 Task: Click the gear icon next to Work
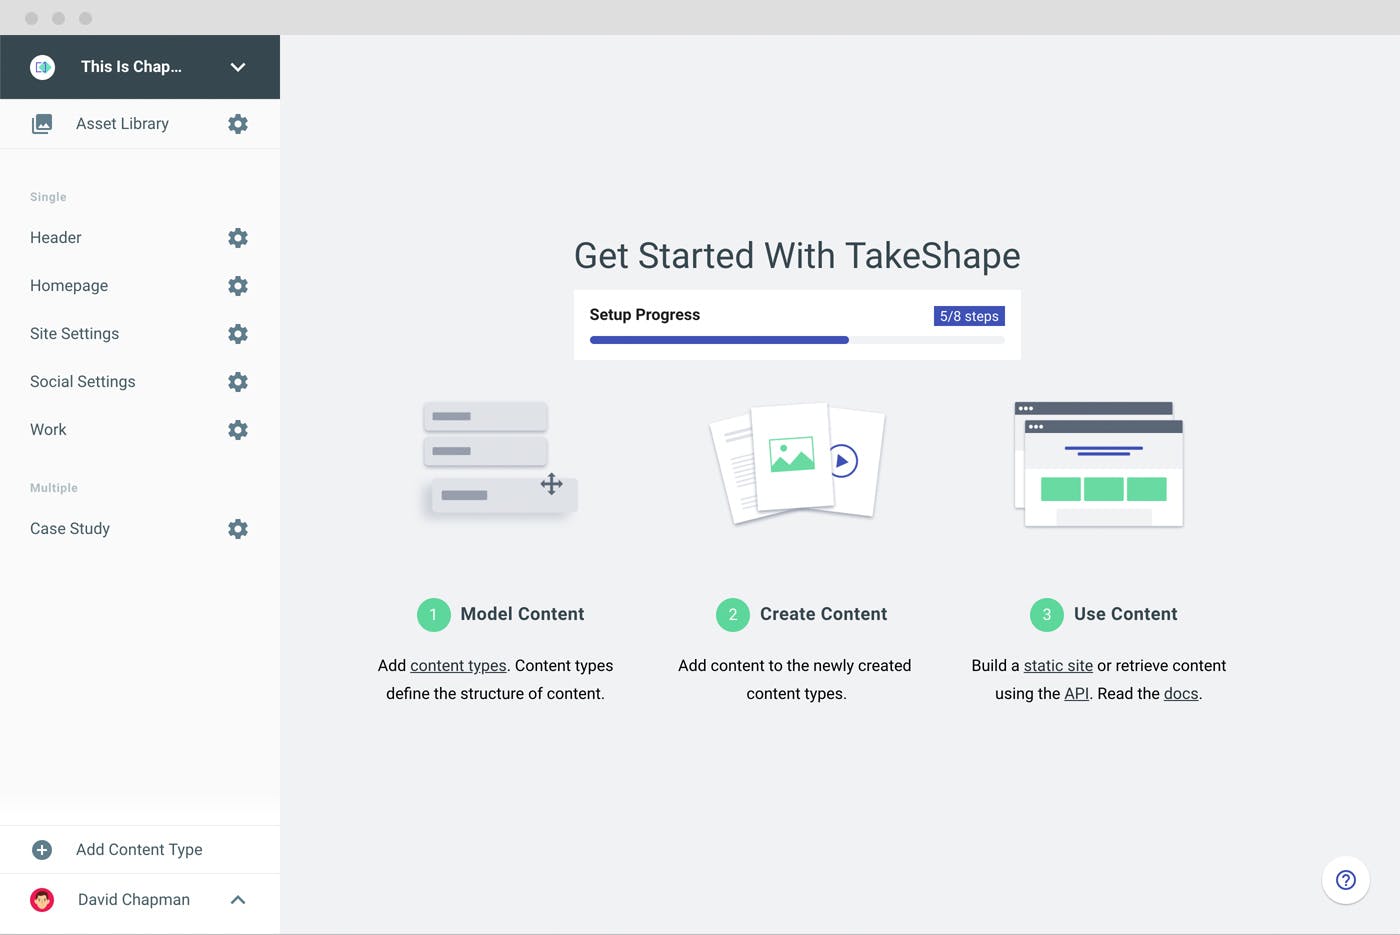pos(238,430)
